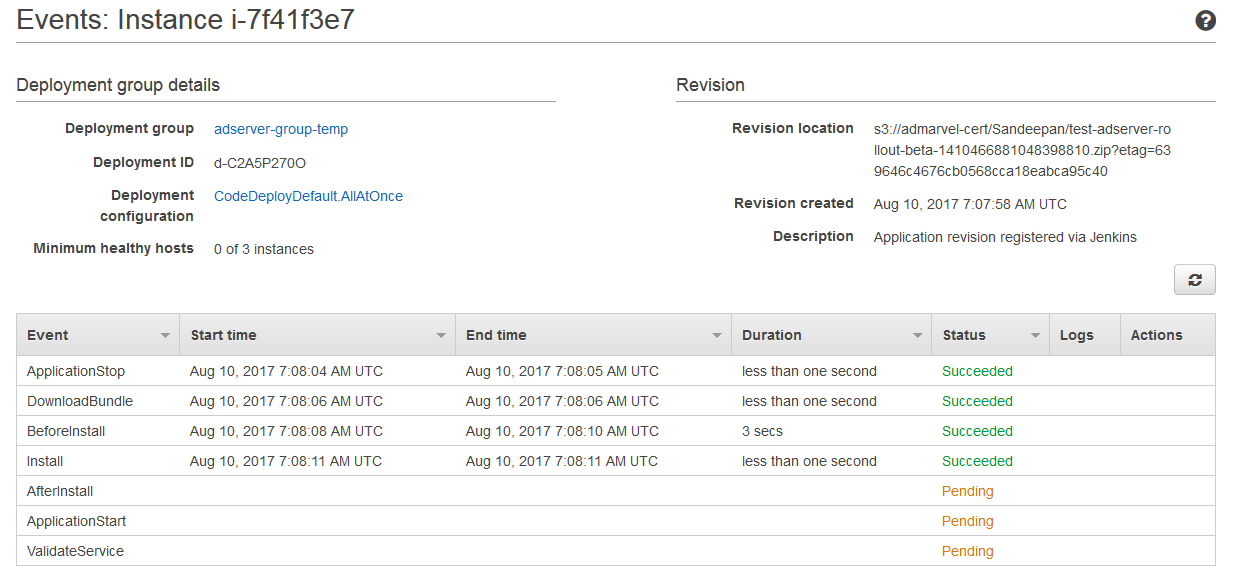The height and width of the screenshot is (580, 1234).
Task: Click the Logs column header
Action: (1076, 335)
